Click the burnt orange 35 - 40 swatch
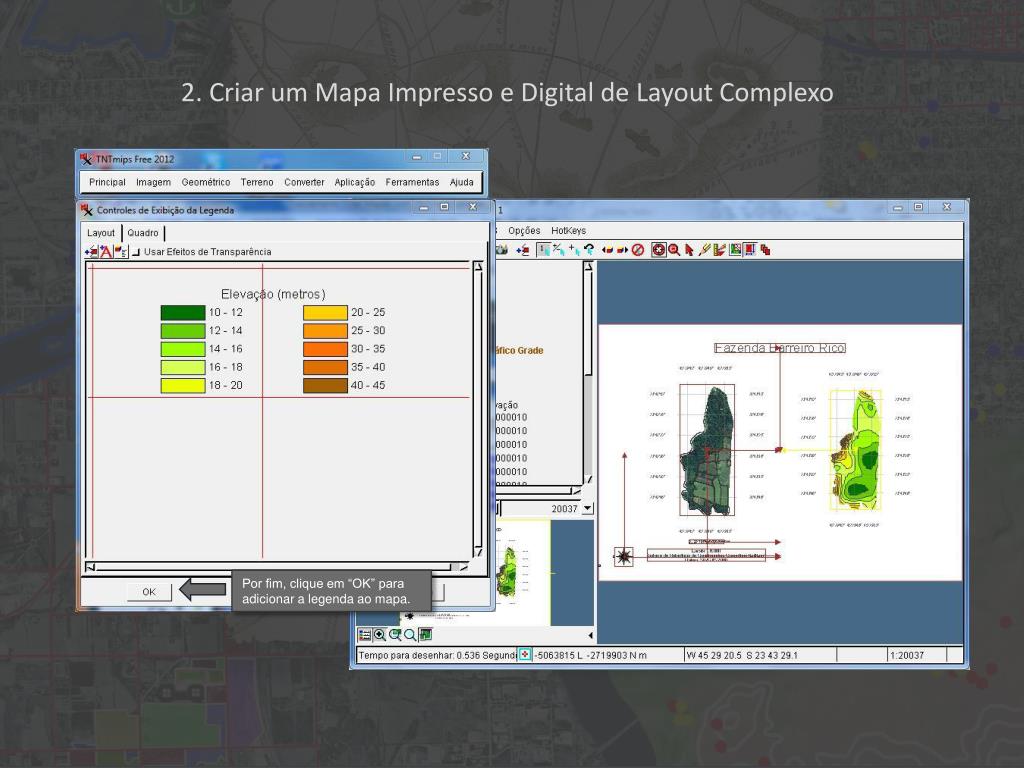 (x=325, y=368)
